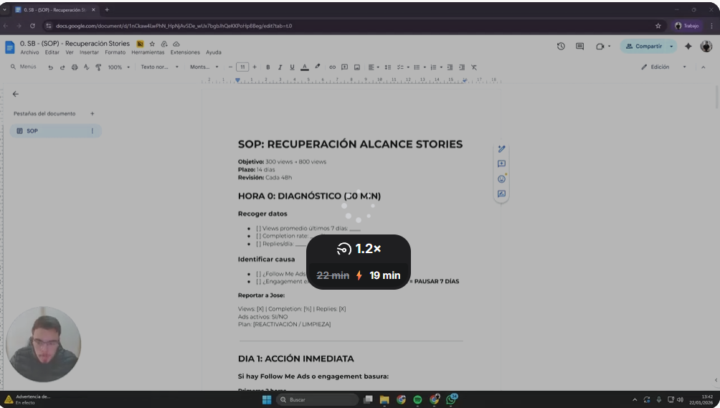The width and height of the screenshot is (720, 408).
Task: Start a Meet call via the camera icon
Action: (x=600, y=46)
